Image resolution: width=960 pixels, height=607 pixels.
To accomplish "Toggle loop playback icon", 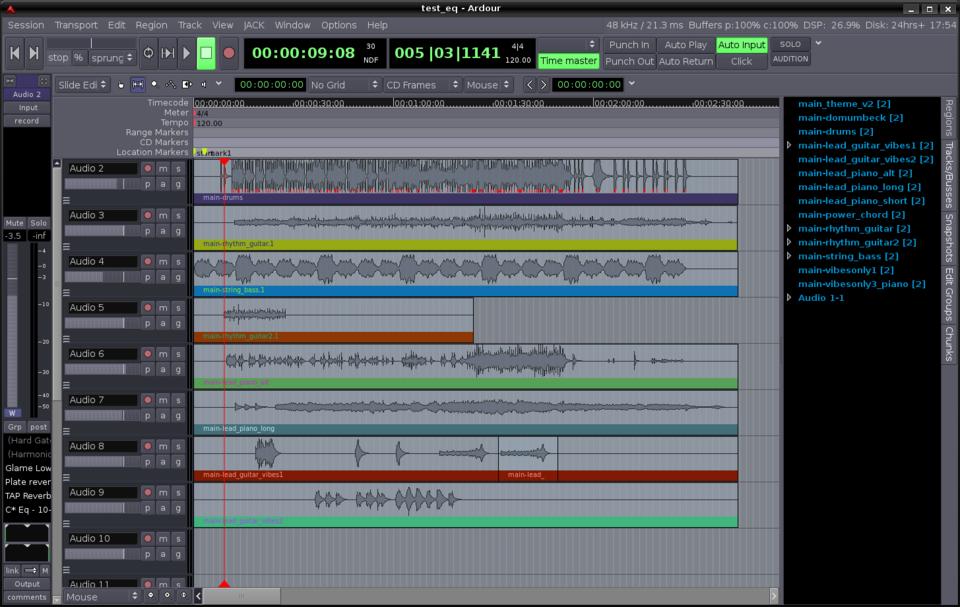I will coord(148,53).
